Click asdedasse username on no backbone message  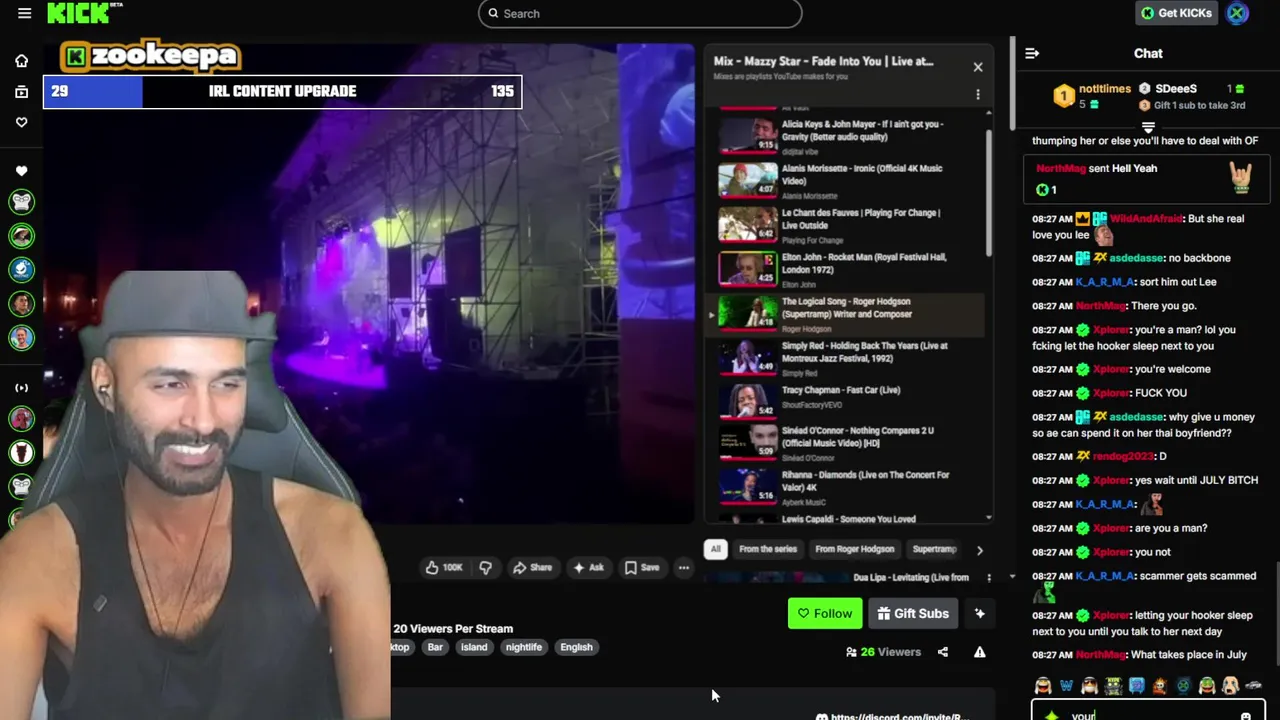1136,258
